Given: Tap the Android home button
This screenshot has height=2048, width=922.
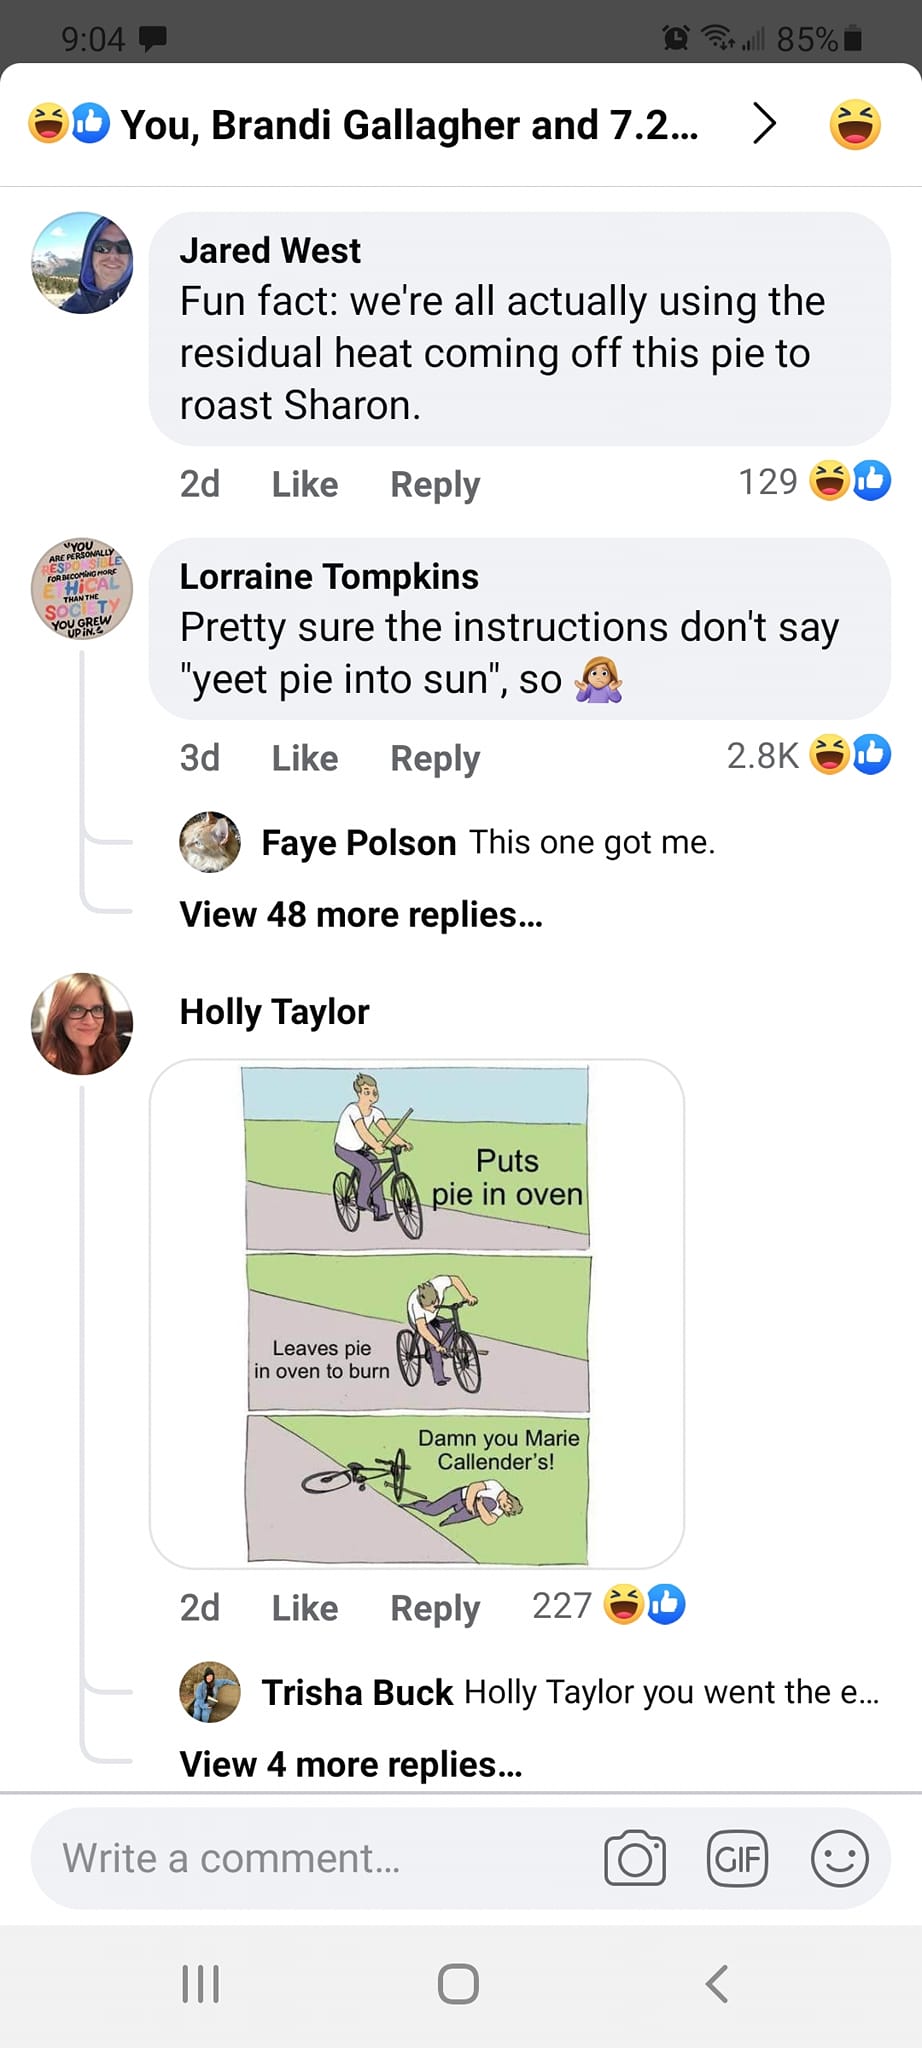Looking at the screenshot, I should pos(459,1984).
